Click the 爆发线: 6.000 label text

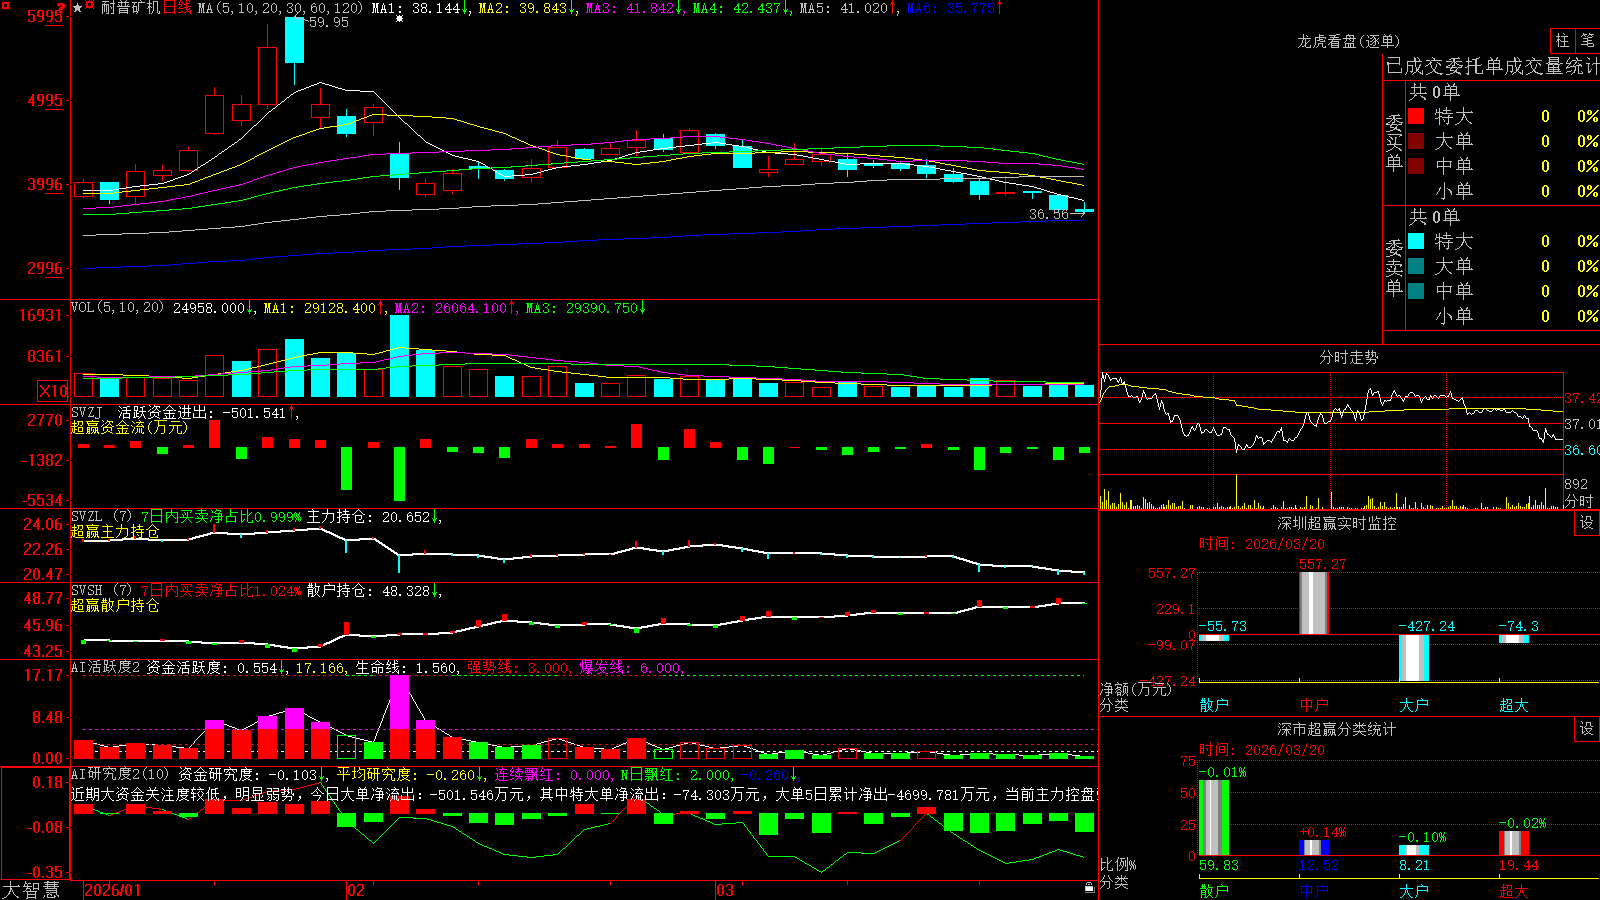pos(631,667)
